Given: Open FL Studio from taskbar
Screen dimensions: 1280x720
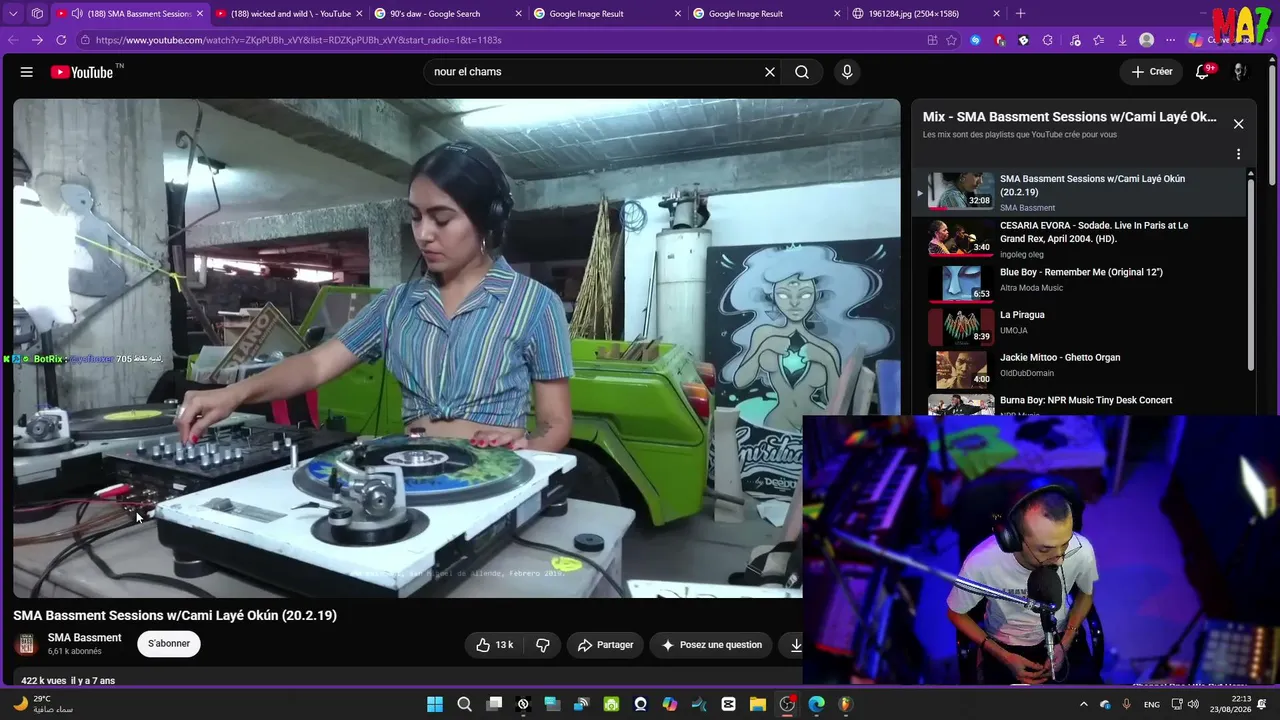Looking at the screenshot, I should tap(845, 704).
